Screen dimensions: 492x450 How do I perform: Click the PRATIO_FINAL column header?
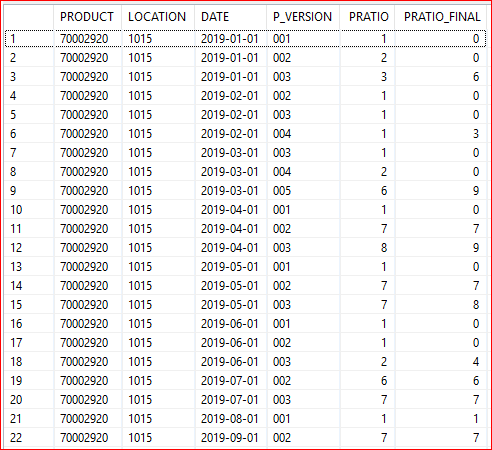click(441, 17)
